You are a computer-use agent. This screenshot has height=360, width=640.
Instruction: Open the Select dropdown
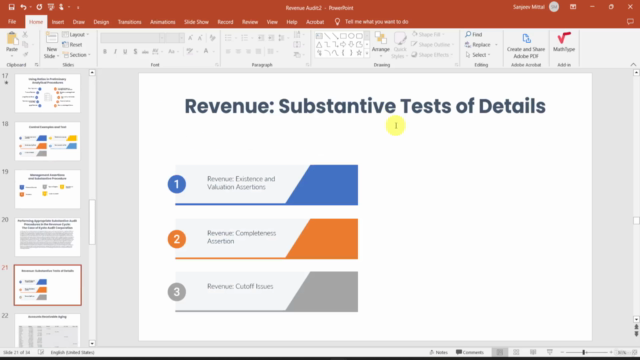click(478, 55)
